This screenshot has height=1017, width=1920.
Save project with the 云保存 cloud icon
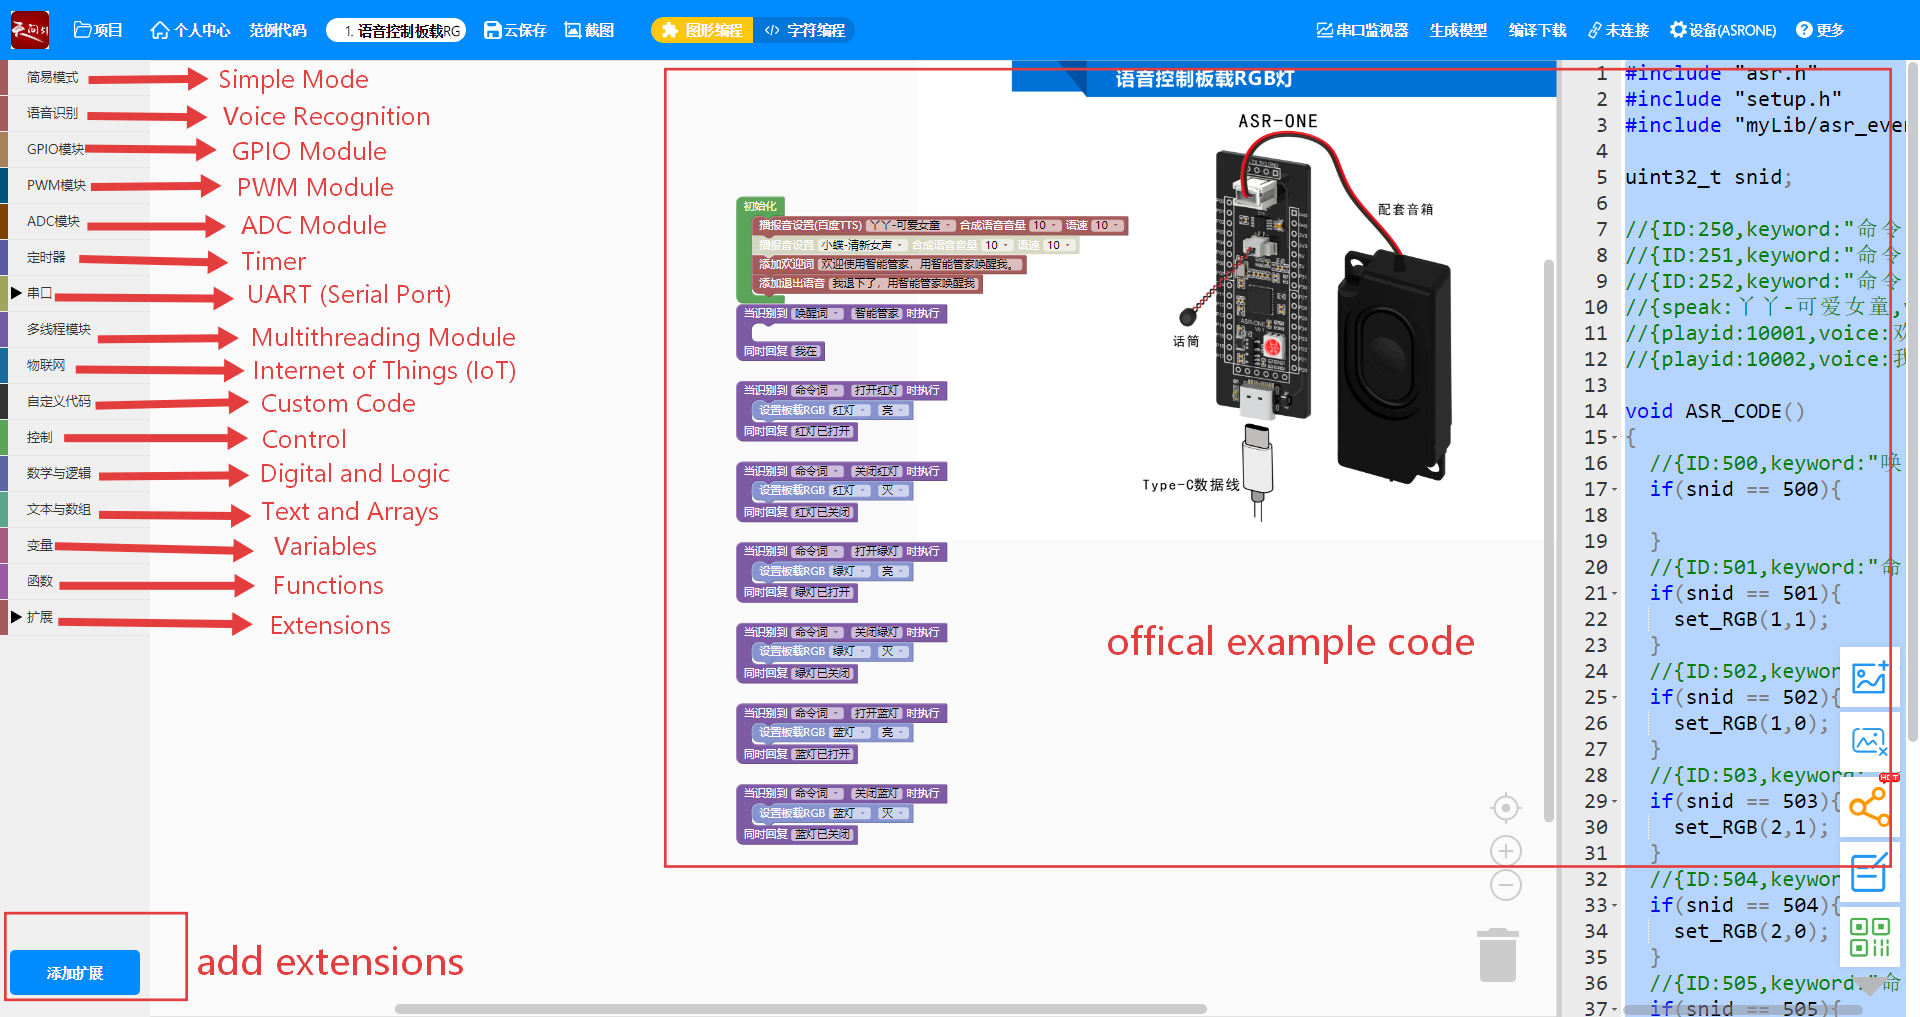[x=515, y=30]
